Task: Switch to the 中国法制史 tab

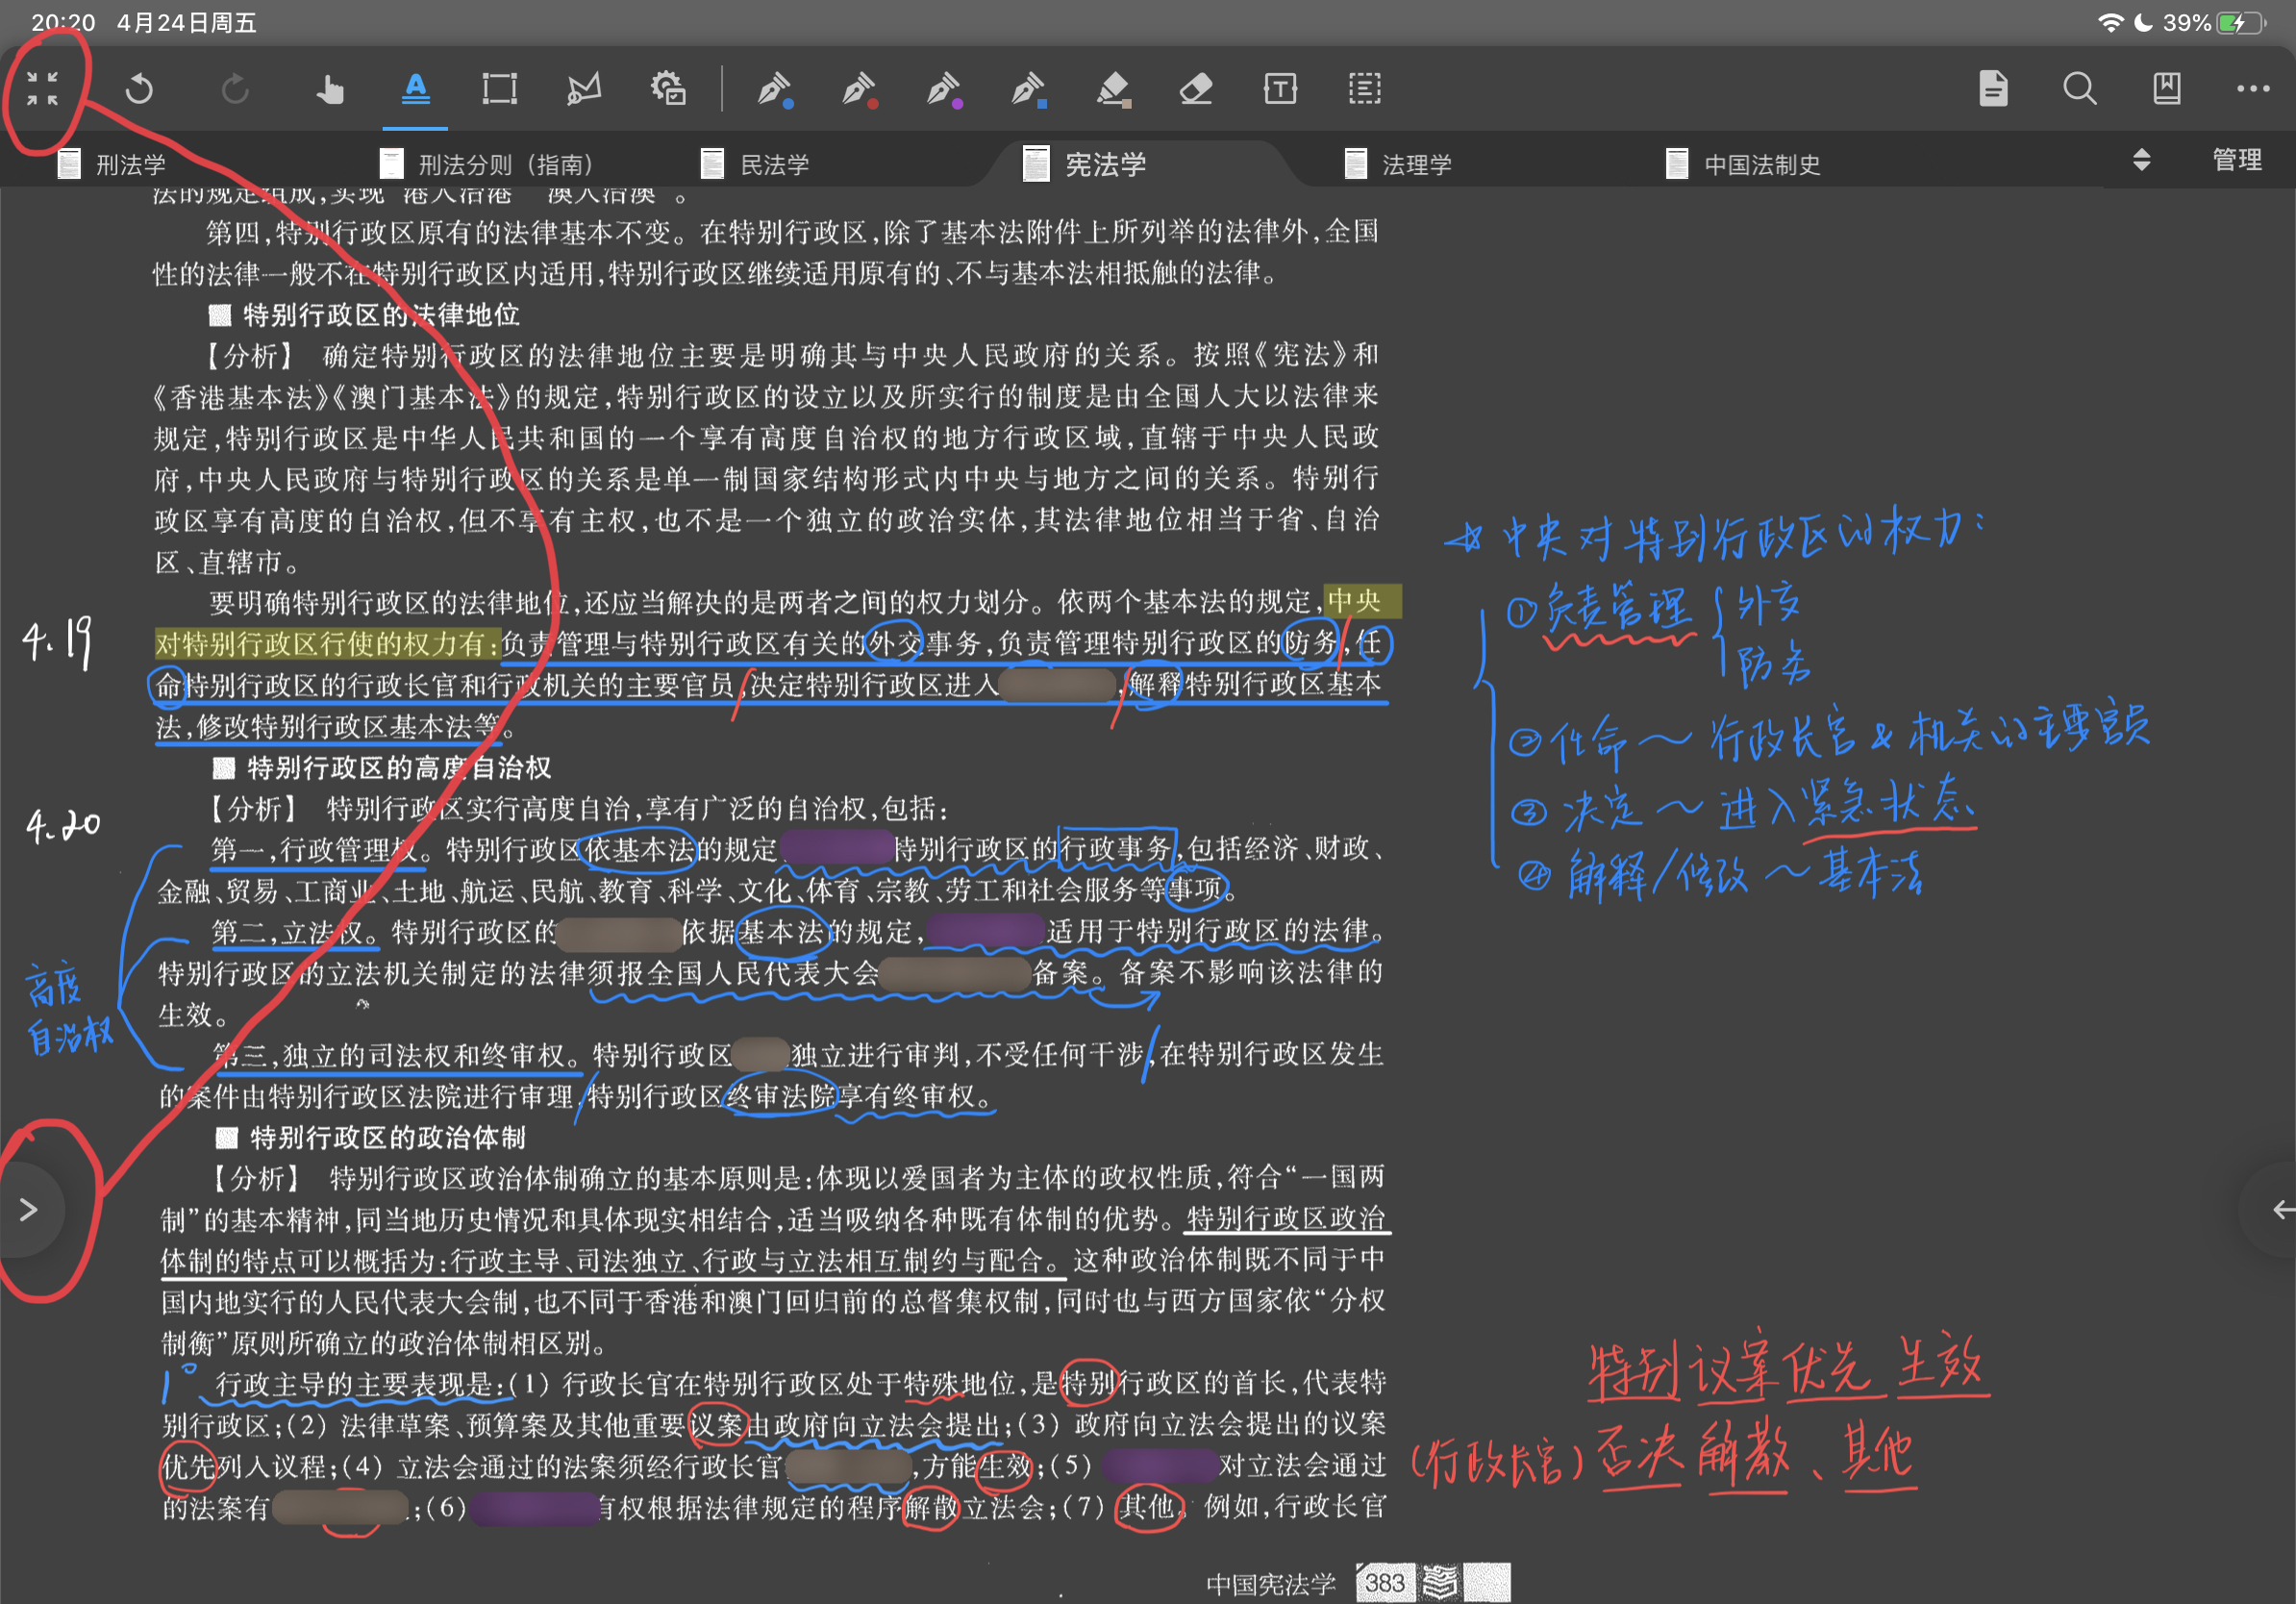Action: click(1761, 164)
